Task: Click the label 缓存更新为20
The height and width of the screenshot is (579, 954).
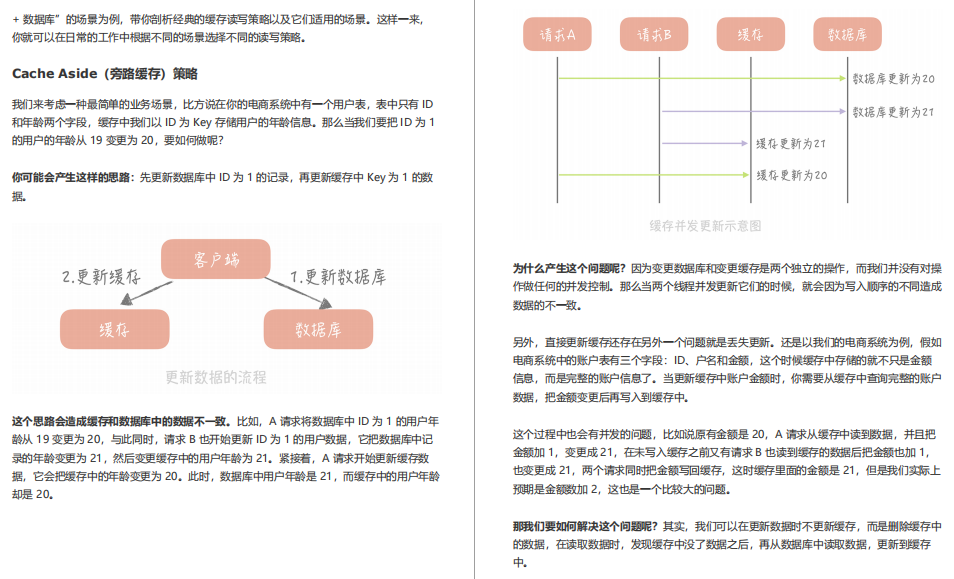Action: click(x=792, y=175)
